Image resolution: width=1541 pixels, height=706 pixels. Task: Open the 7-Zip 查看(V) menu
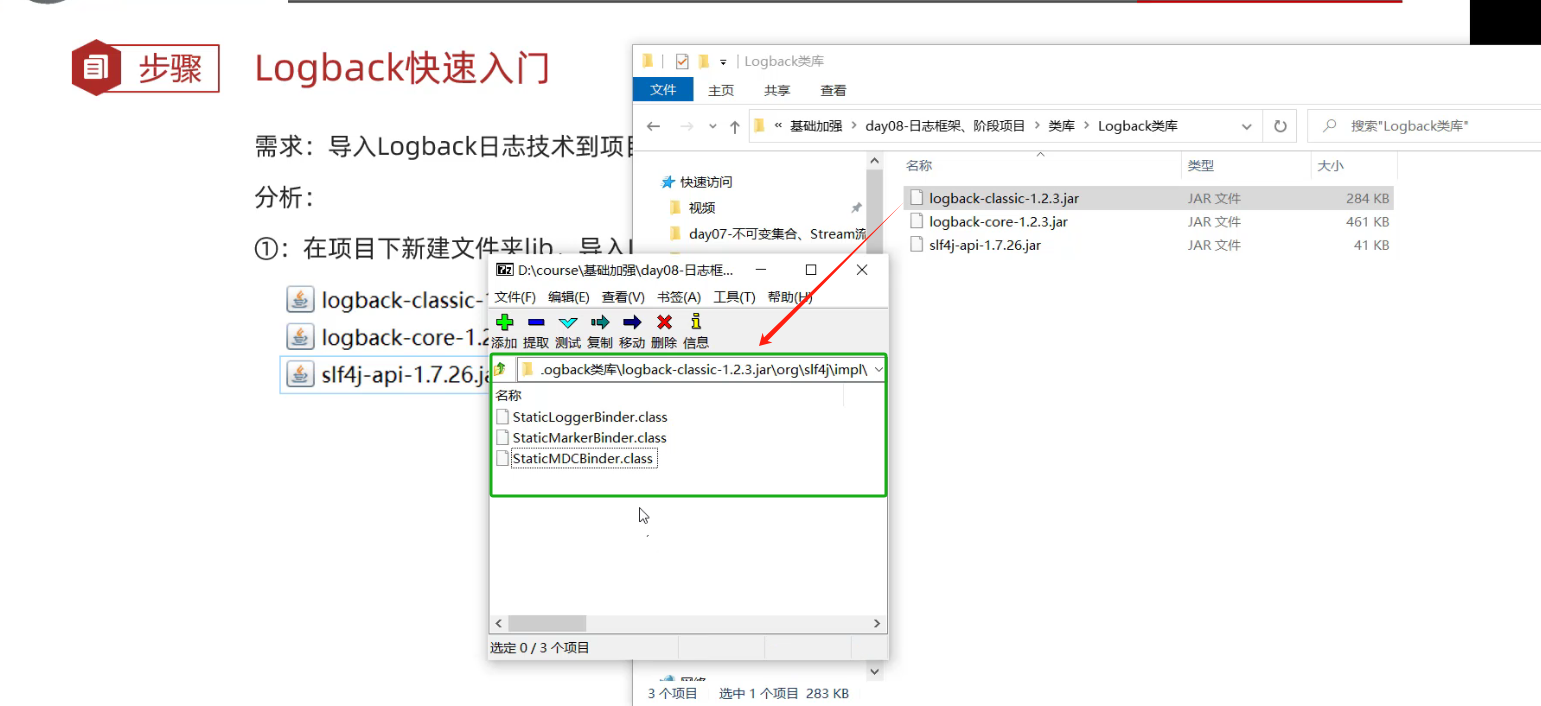coord(623,297)
